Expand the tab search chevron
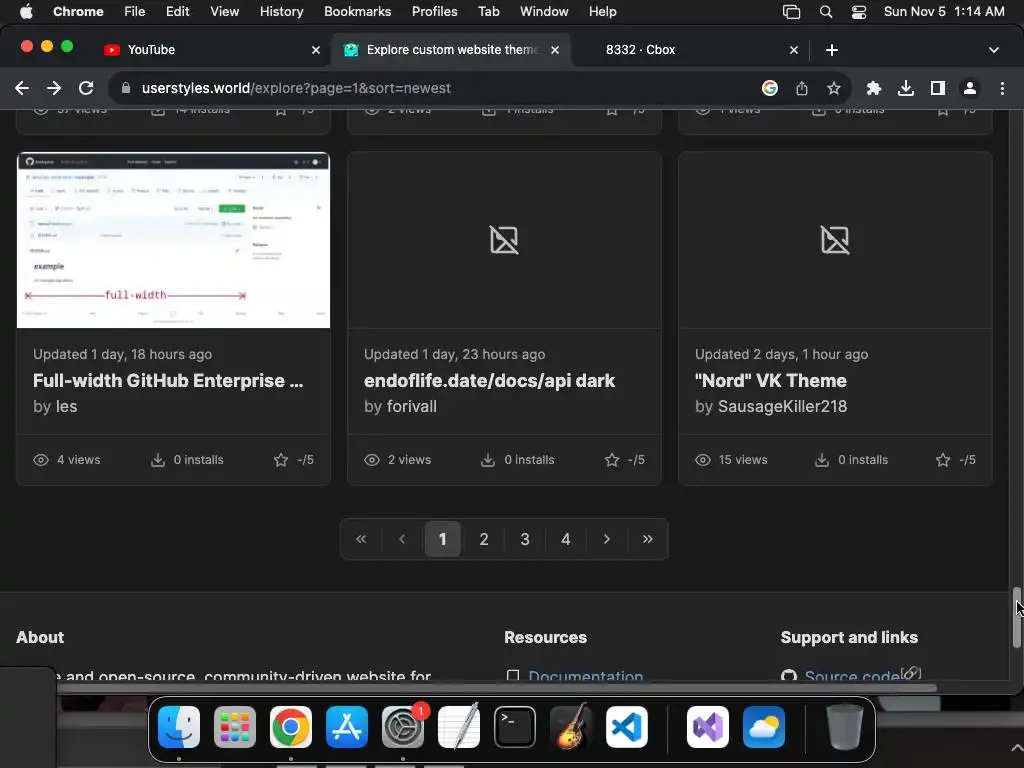1024x768 pixels. [994, 50]
